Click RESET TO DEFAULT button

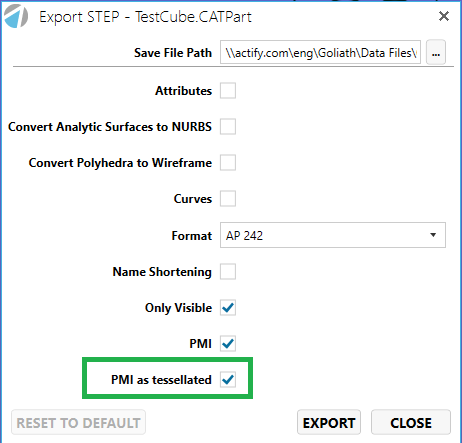pos(78,423)
